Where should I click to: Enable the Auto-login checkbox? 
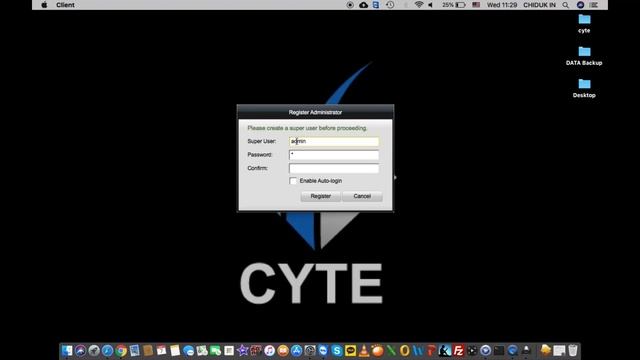click(x=293, y=180)
